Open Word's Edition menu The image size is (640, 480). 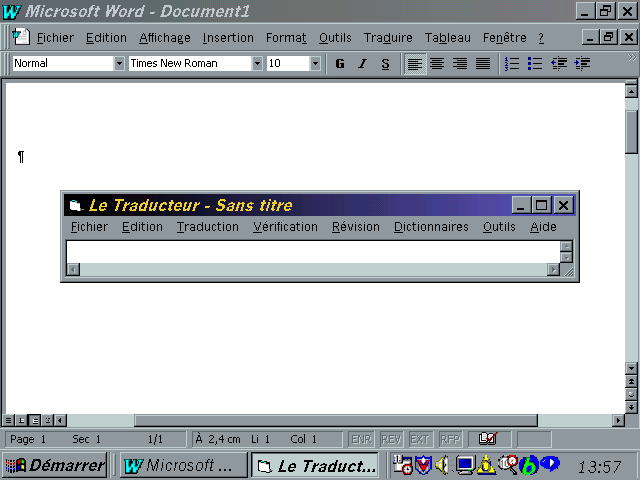coord(106,38)
